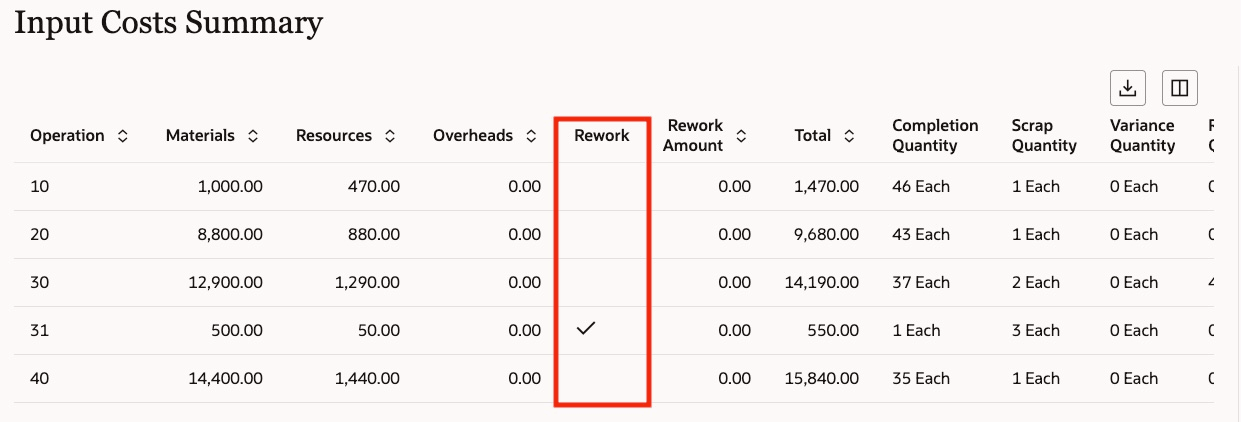This screenshot has height=422, width=1241.
Task: Open the column chooser icon
Action: 1180,88
